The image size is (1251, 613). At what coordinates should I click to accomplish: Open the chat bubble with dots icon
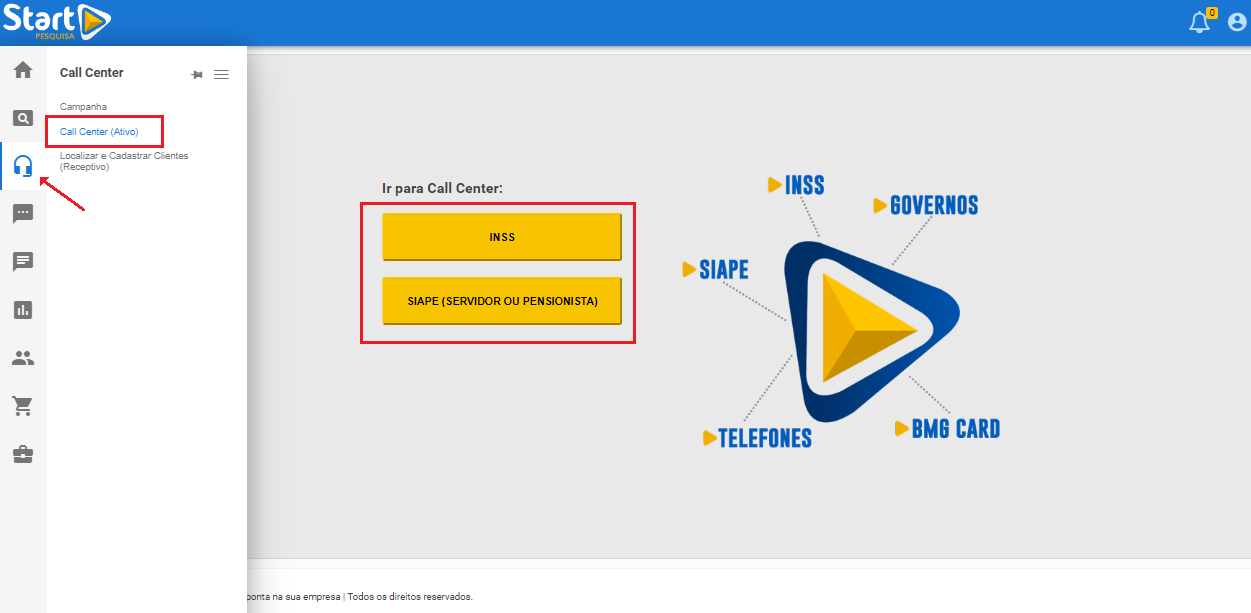pos(22,214)
